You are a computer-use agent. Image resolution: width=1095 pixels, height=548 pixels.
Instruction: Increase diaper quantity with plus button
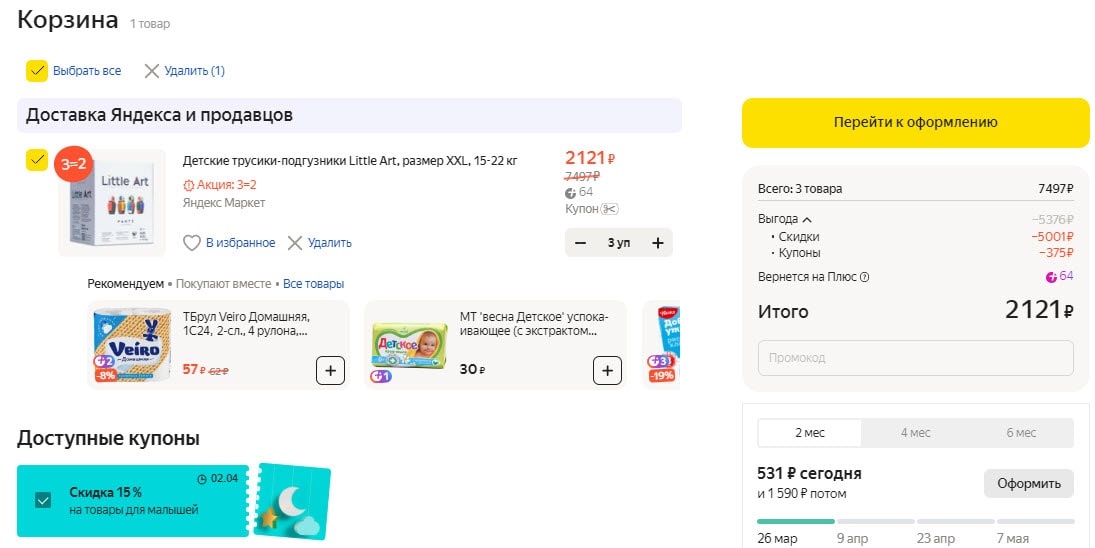coord(657,243)
